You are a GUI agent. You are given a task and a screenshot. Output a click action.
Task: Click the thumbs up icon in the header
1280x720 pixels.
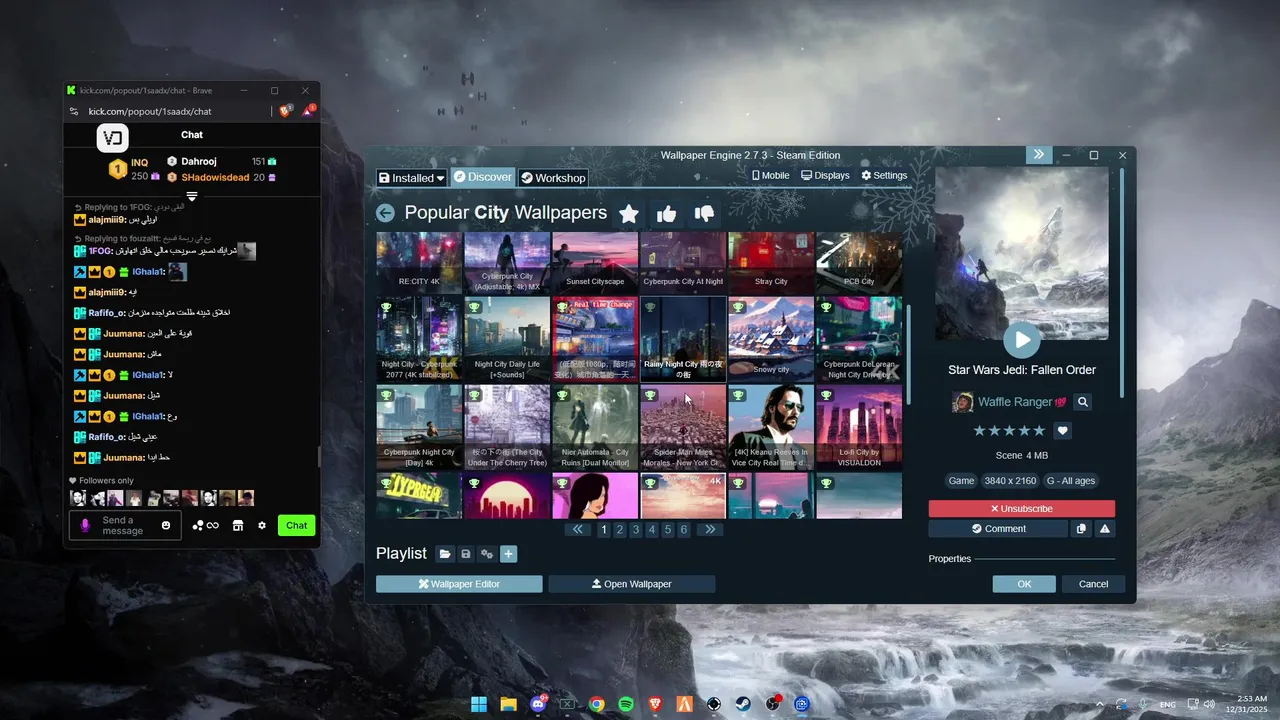tap(666, 213)
